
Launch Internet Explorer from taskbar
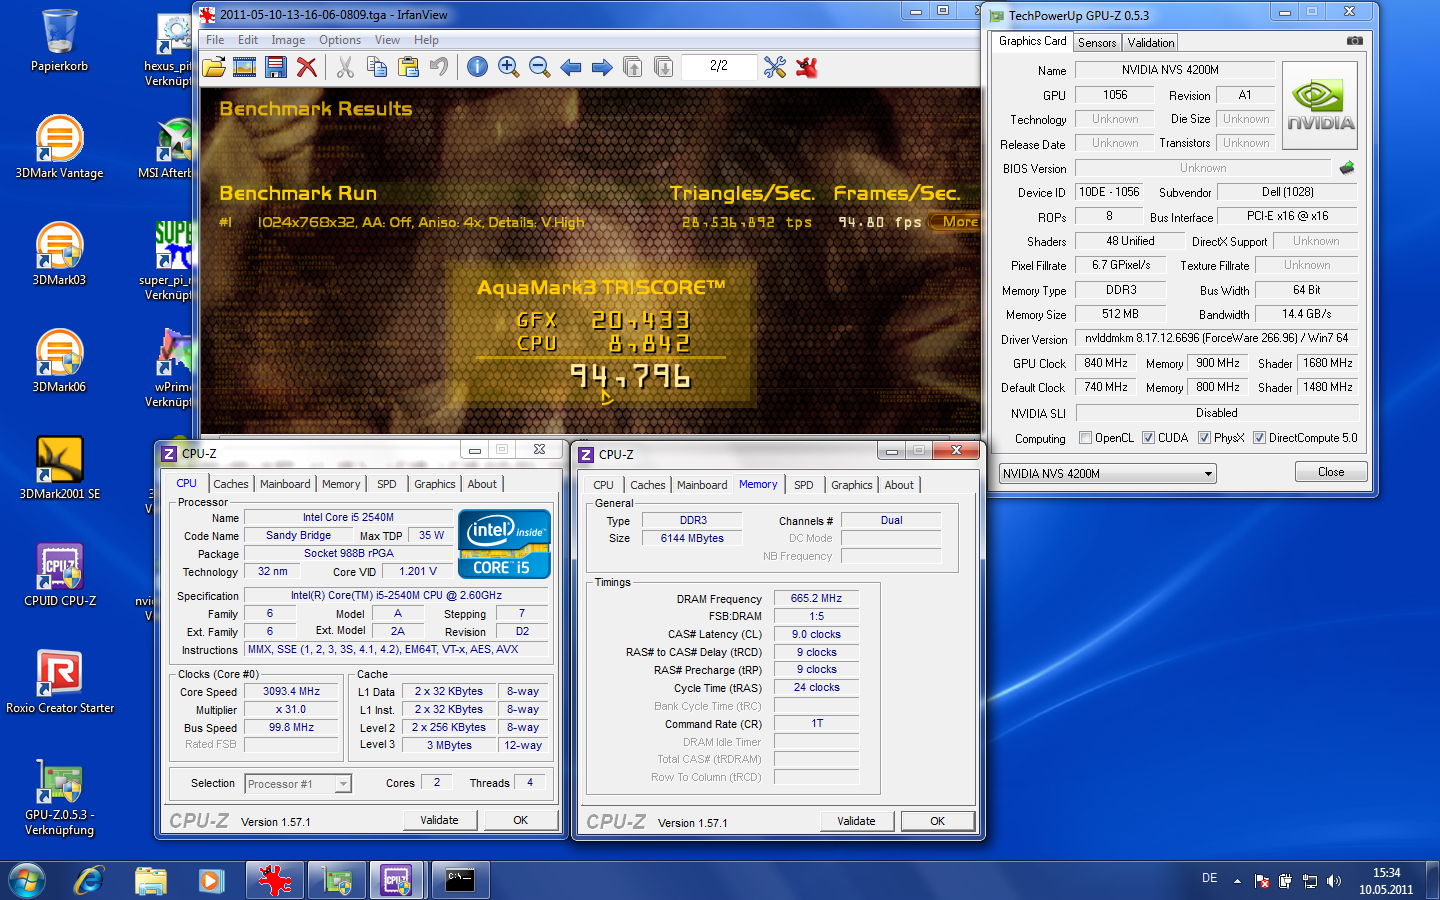89,880
